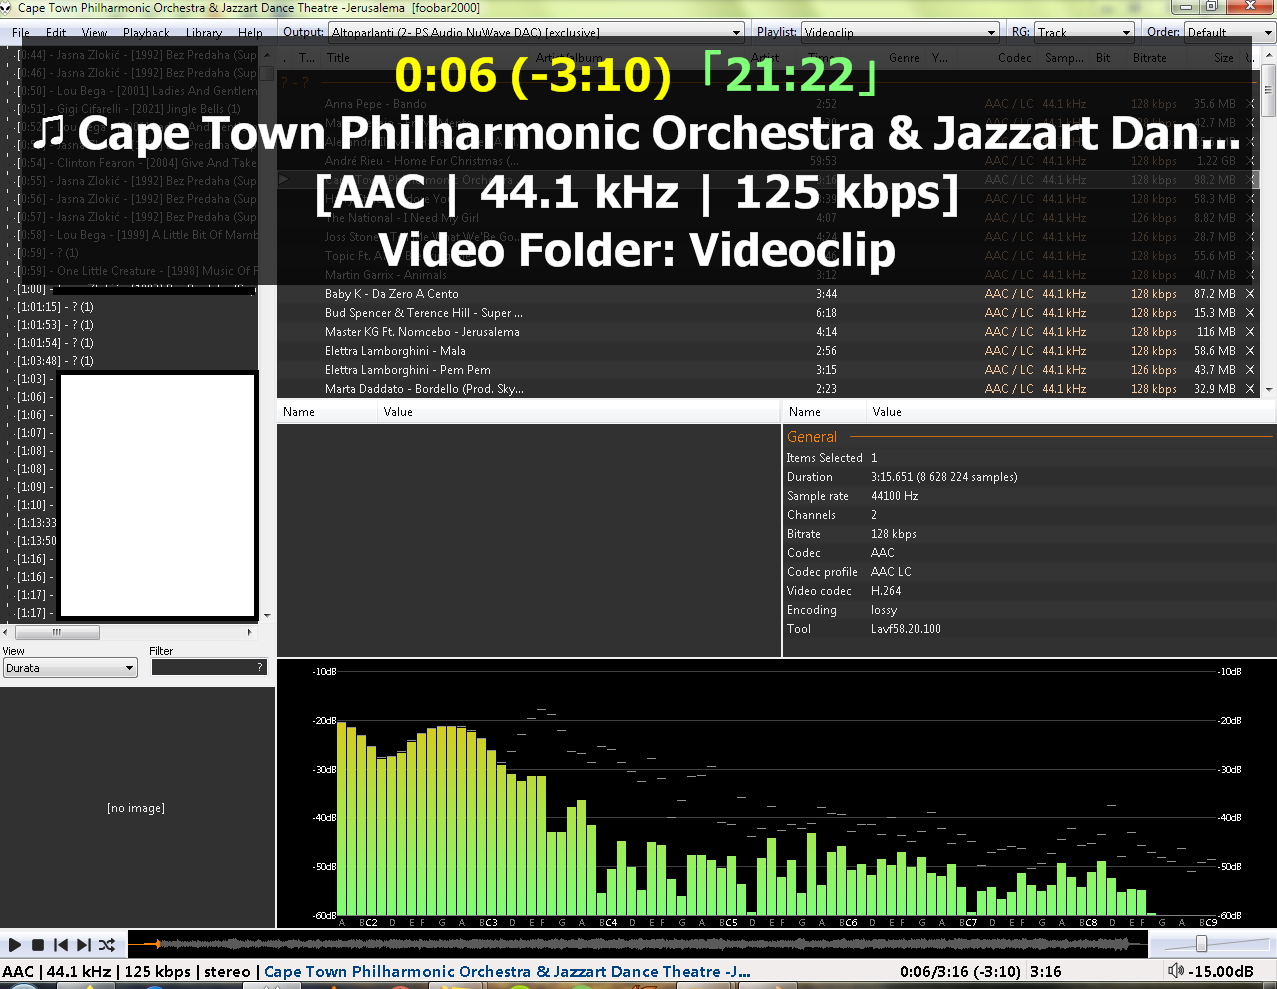The width and height of the screenshot is (1277, 989).
Task: Click the waveform seekbar
Action: [636, 944]
